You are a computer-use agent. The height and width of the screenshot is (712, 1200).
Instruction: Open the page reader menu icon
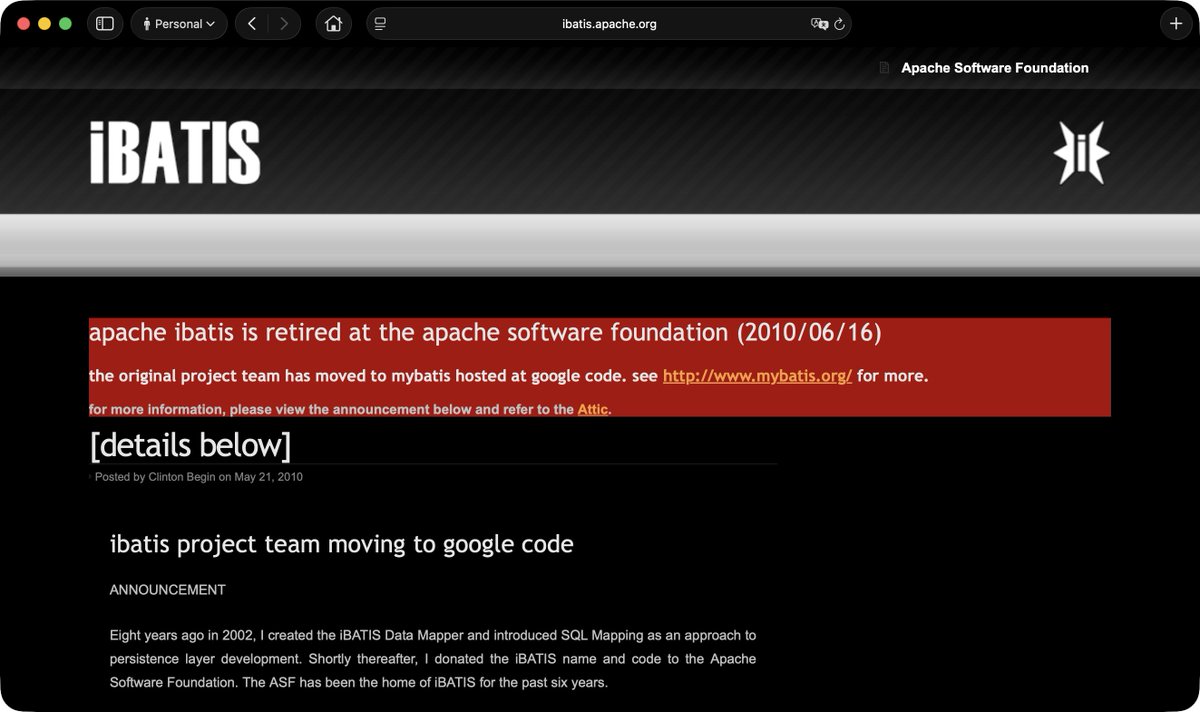click(x=380, y=24)
